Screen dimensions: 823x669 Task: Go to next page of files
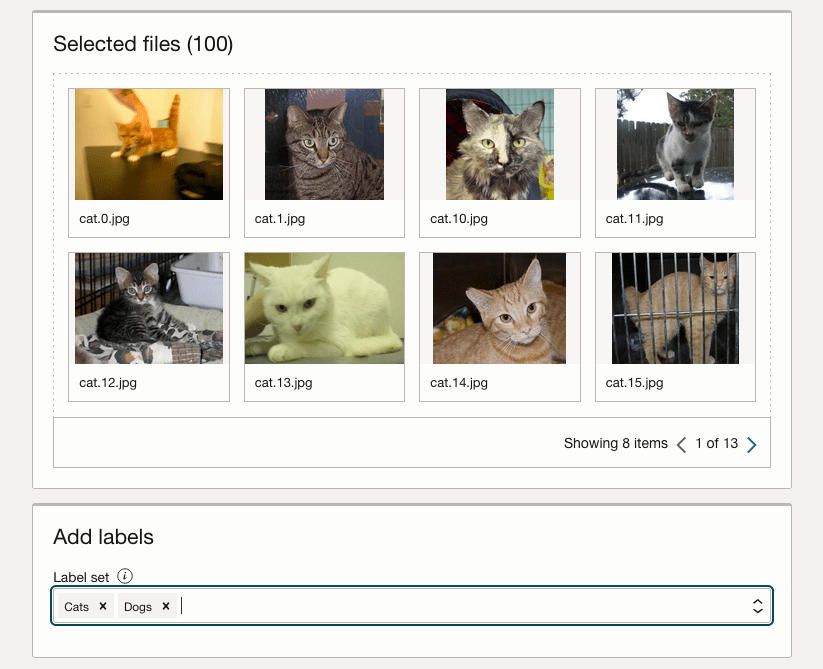[752, 445]
